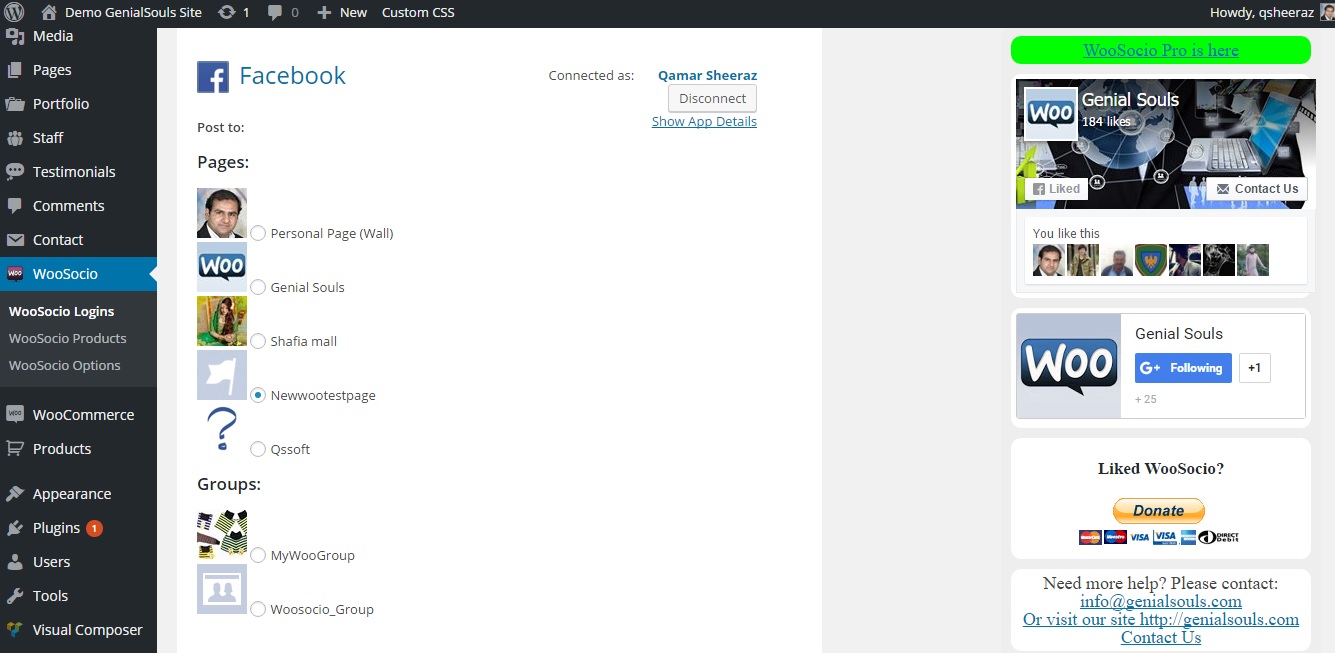Select the Qssoft radio button
The height and width of the screenshot is (653, 1335).
tap(258, 449)
